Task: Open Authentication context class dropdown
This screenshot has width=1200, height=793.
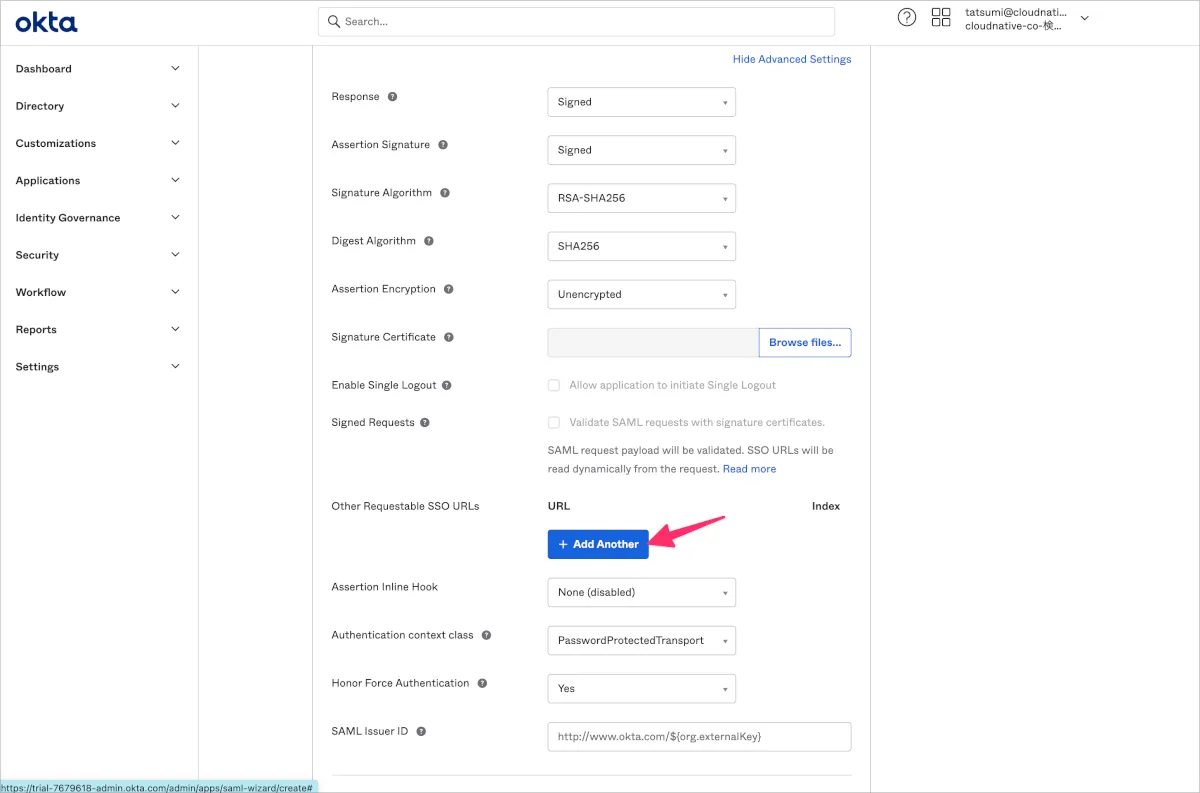Action: click(x=641, y=640)
